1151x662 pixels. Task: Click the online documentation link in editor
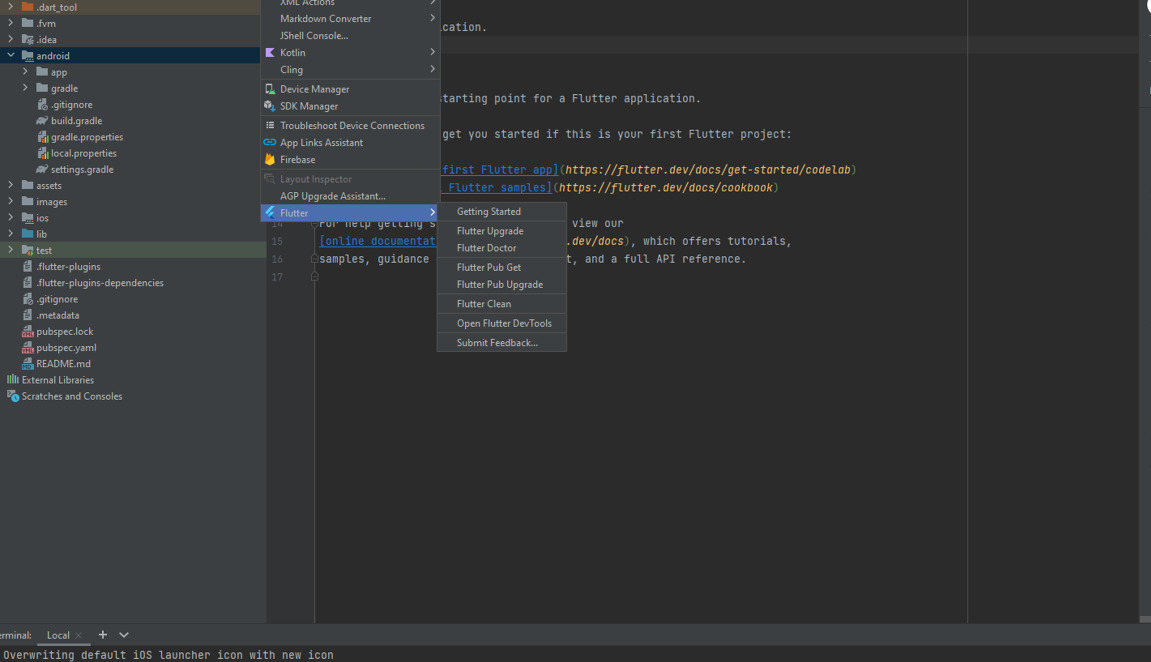(377, 241)
